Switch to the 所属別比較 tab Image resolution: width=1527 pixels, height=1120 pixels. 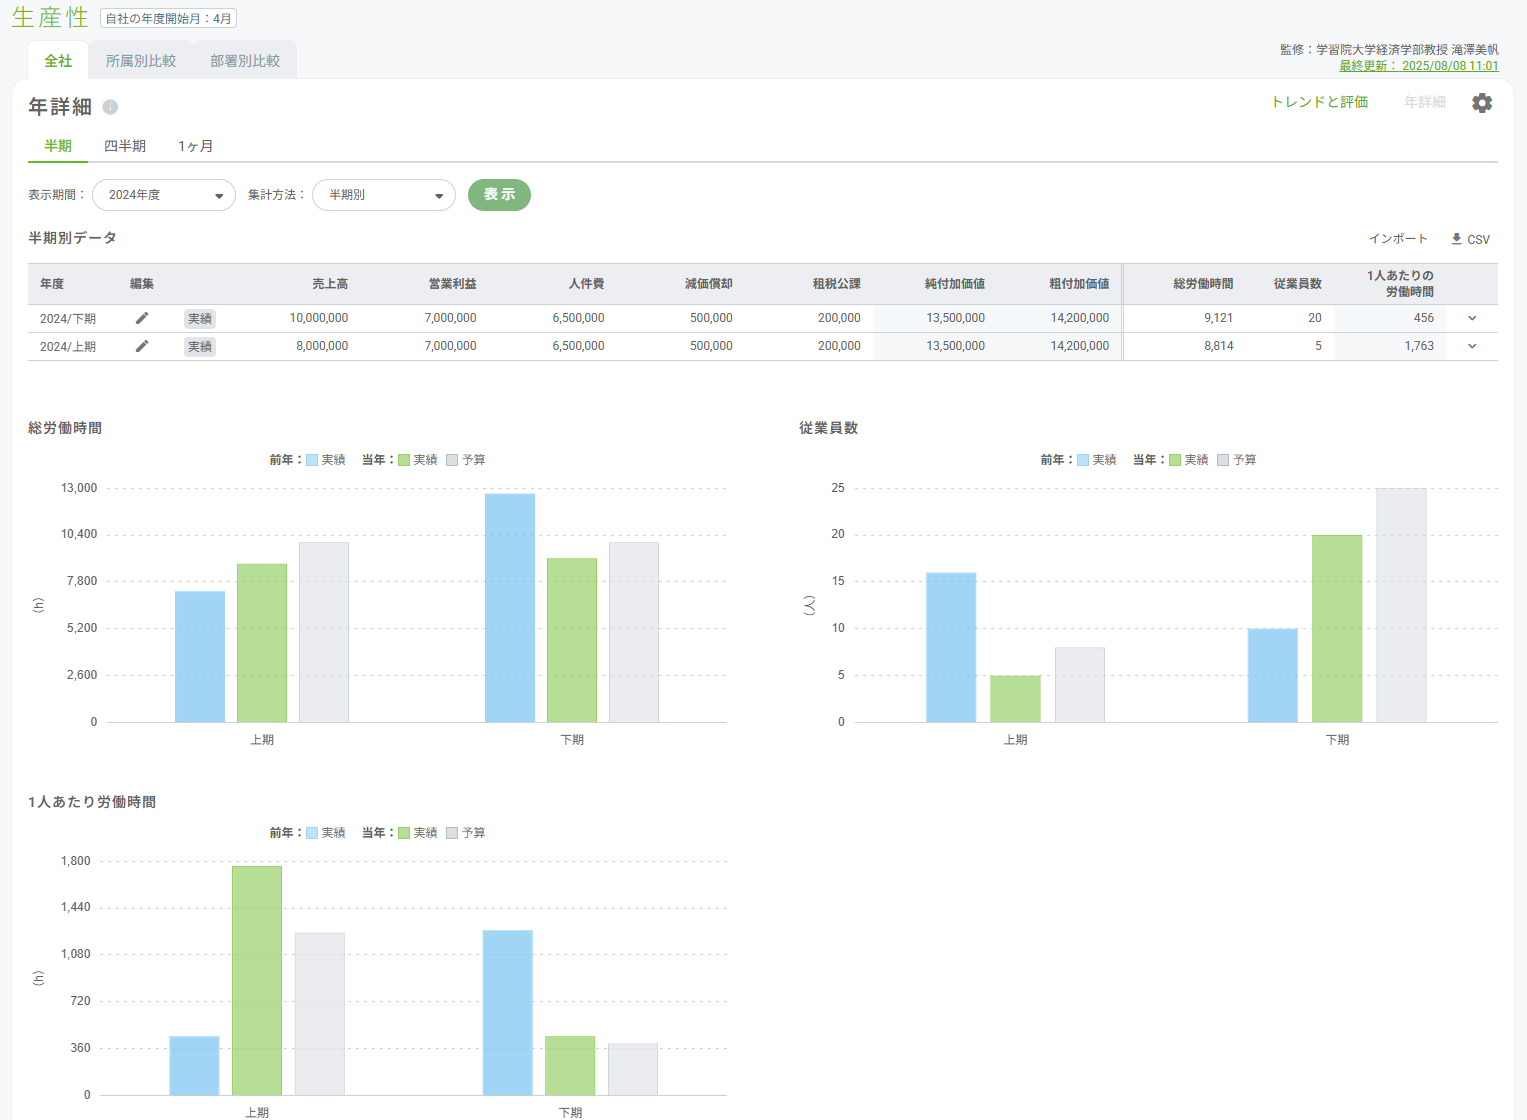tap(141, 61)
